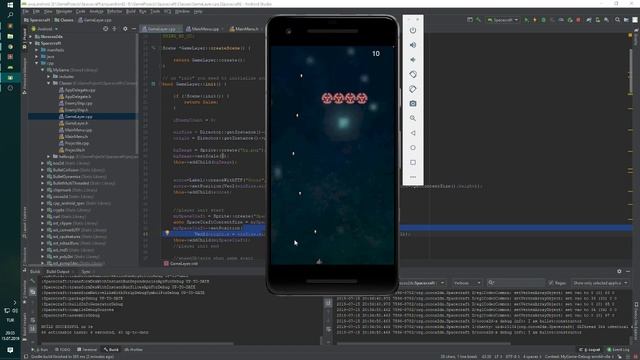
Task: Lower the emulator volume with the Volume Down icon
Action: tap(413, 60)
